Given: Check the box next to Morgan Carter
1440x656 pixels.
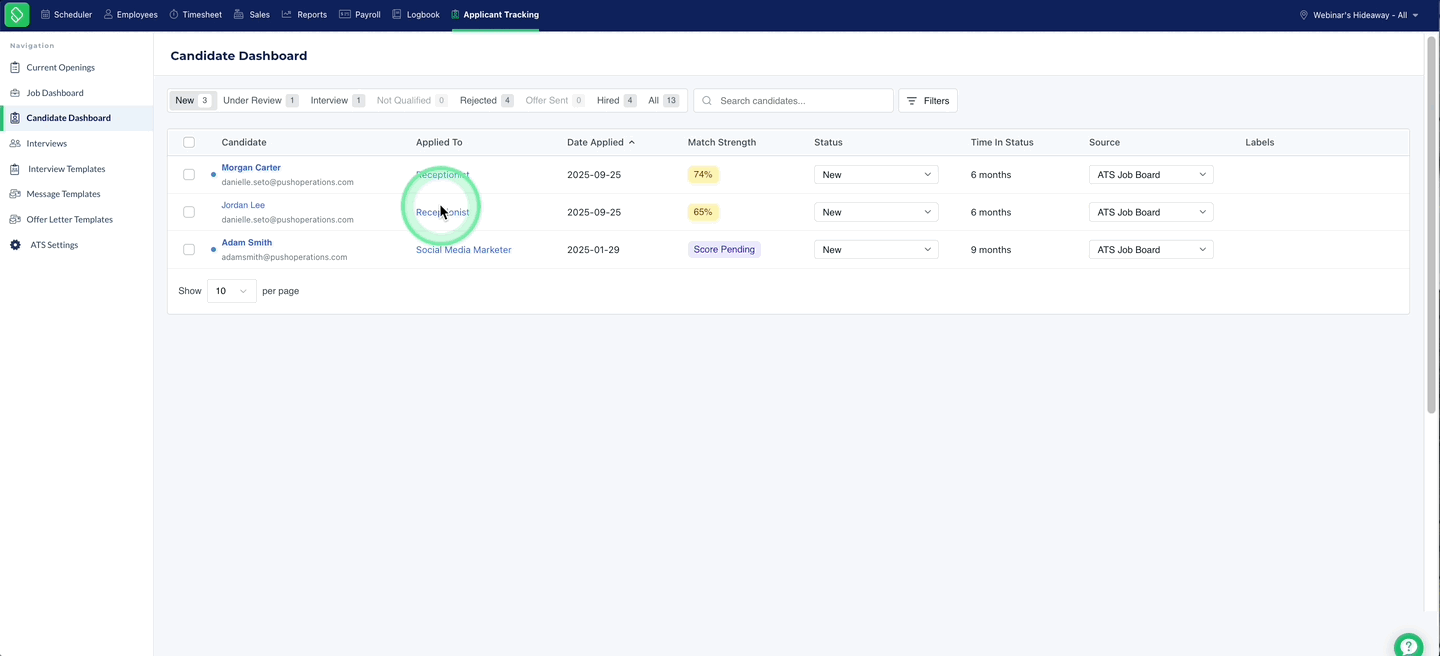Looking at the screenshot, I should tap(189, 174).
